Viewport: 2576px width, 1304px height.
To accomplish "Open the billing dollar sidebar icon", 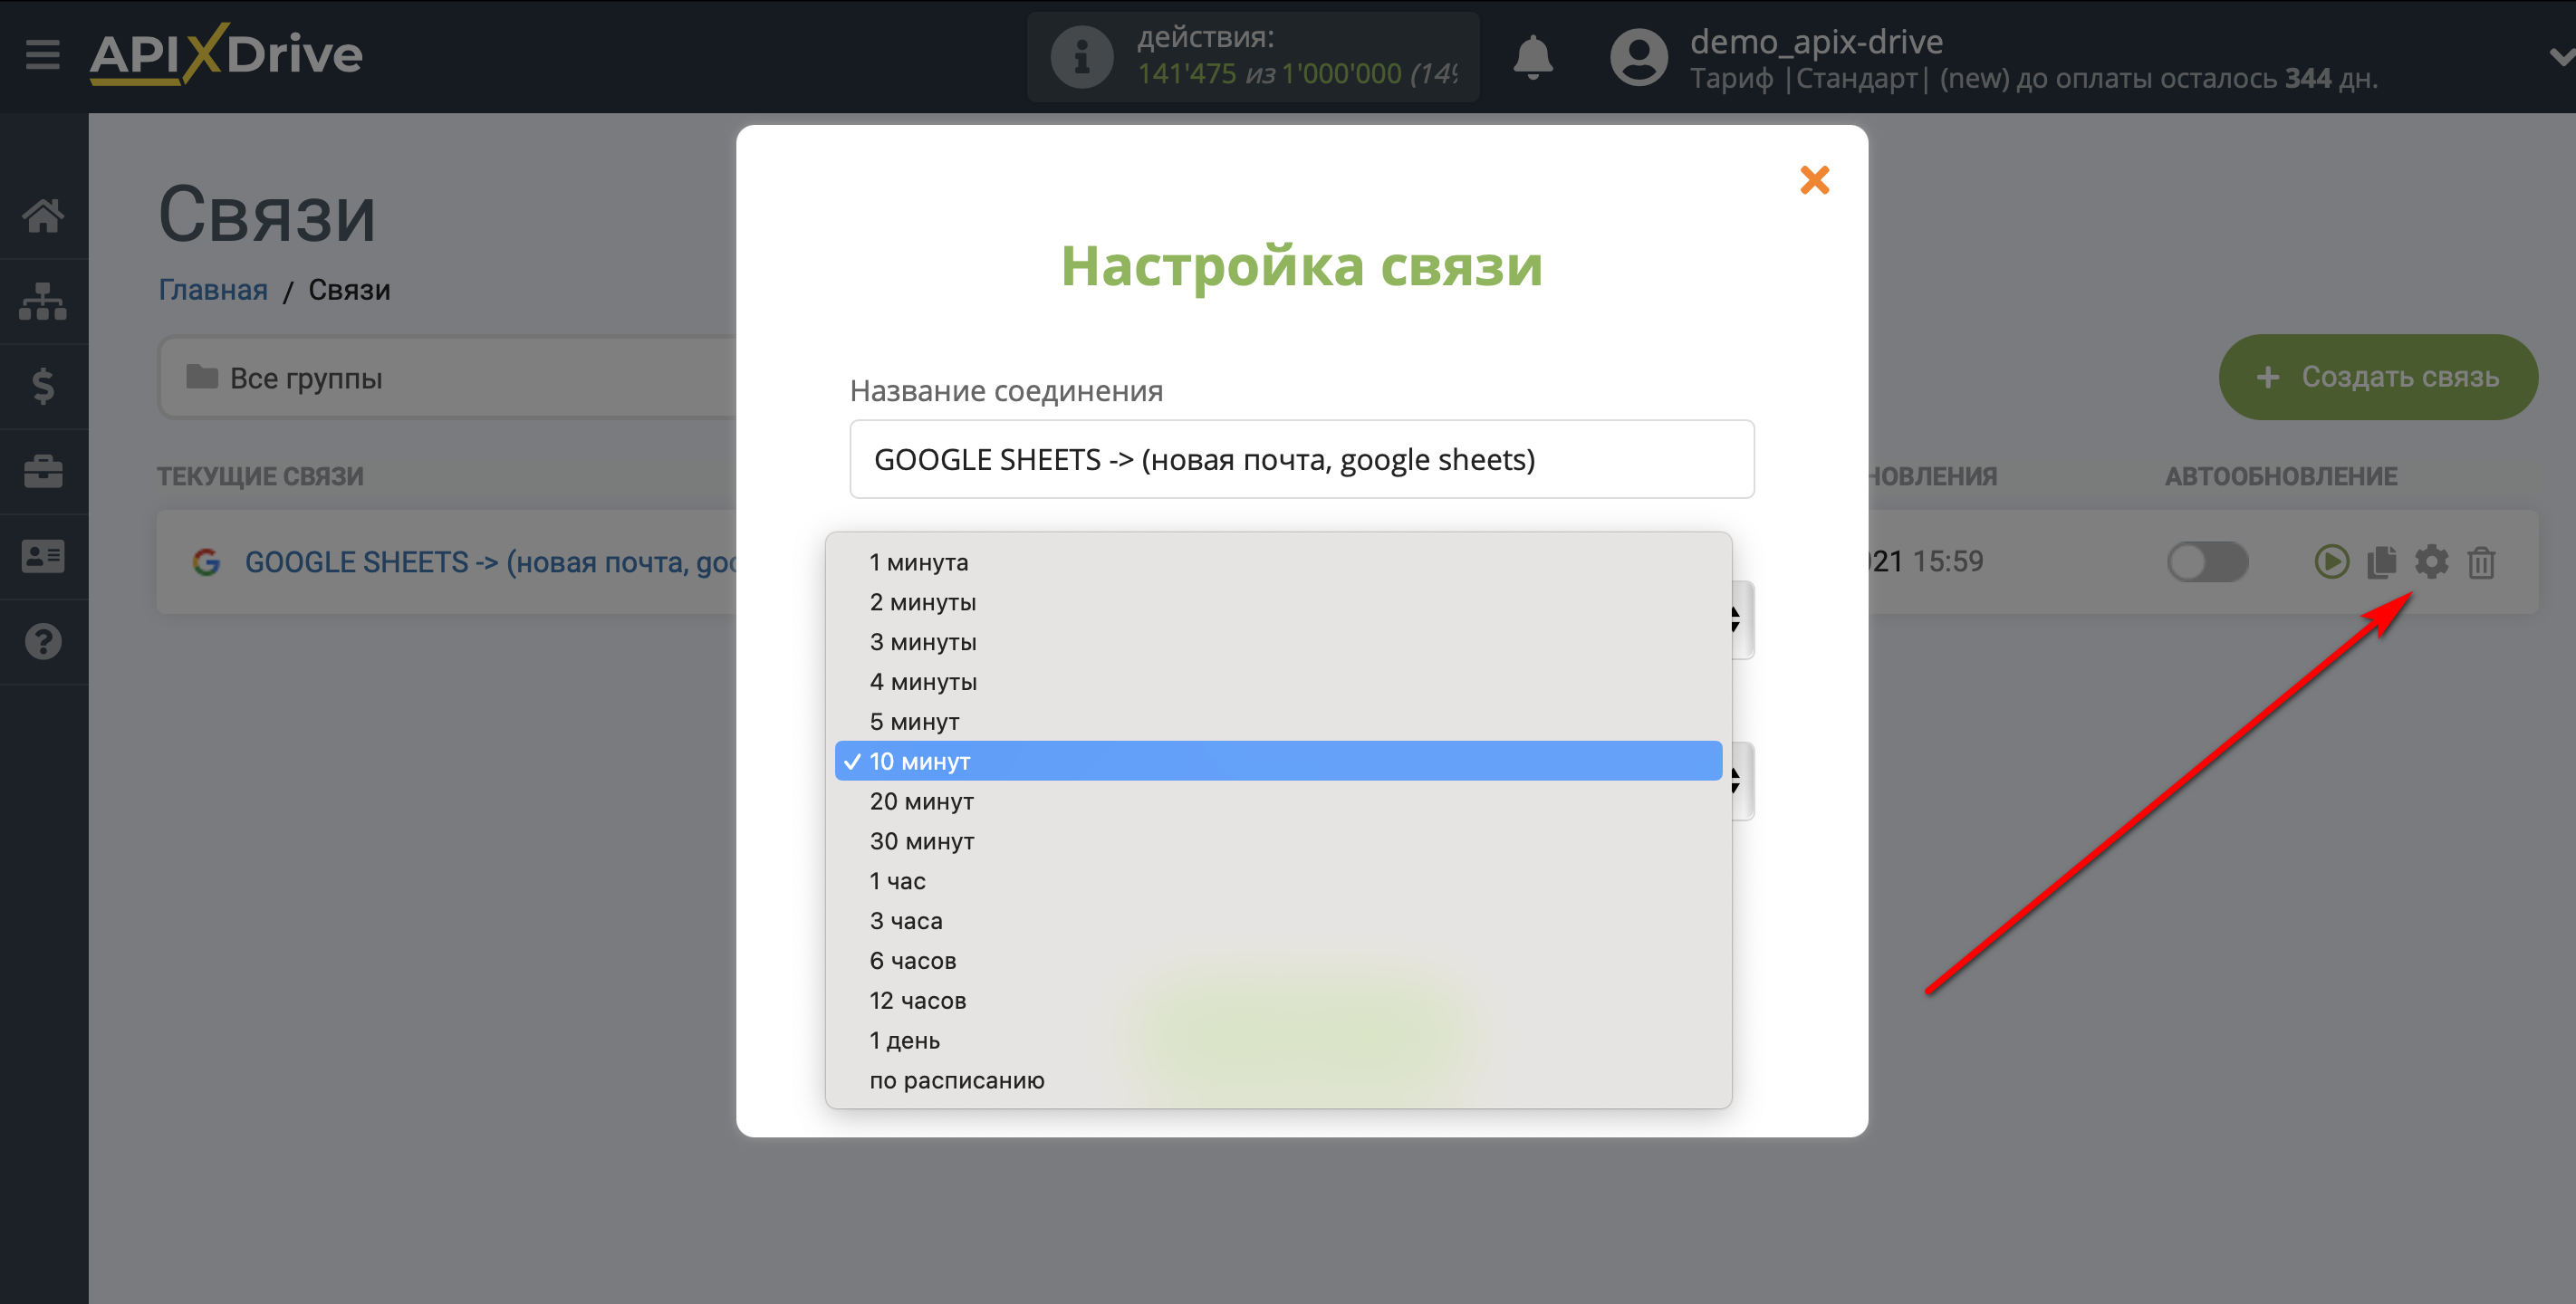I will [x=43, y=386].
